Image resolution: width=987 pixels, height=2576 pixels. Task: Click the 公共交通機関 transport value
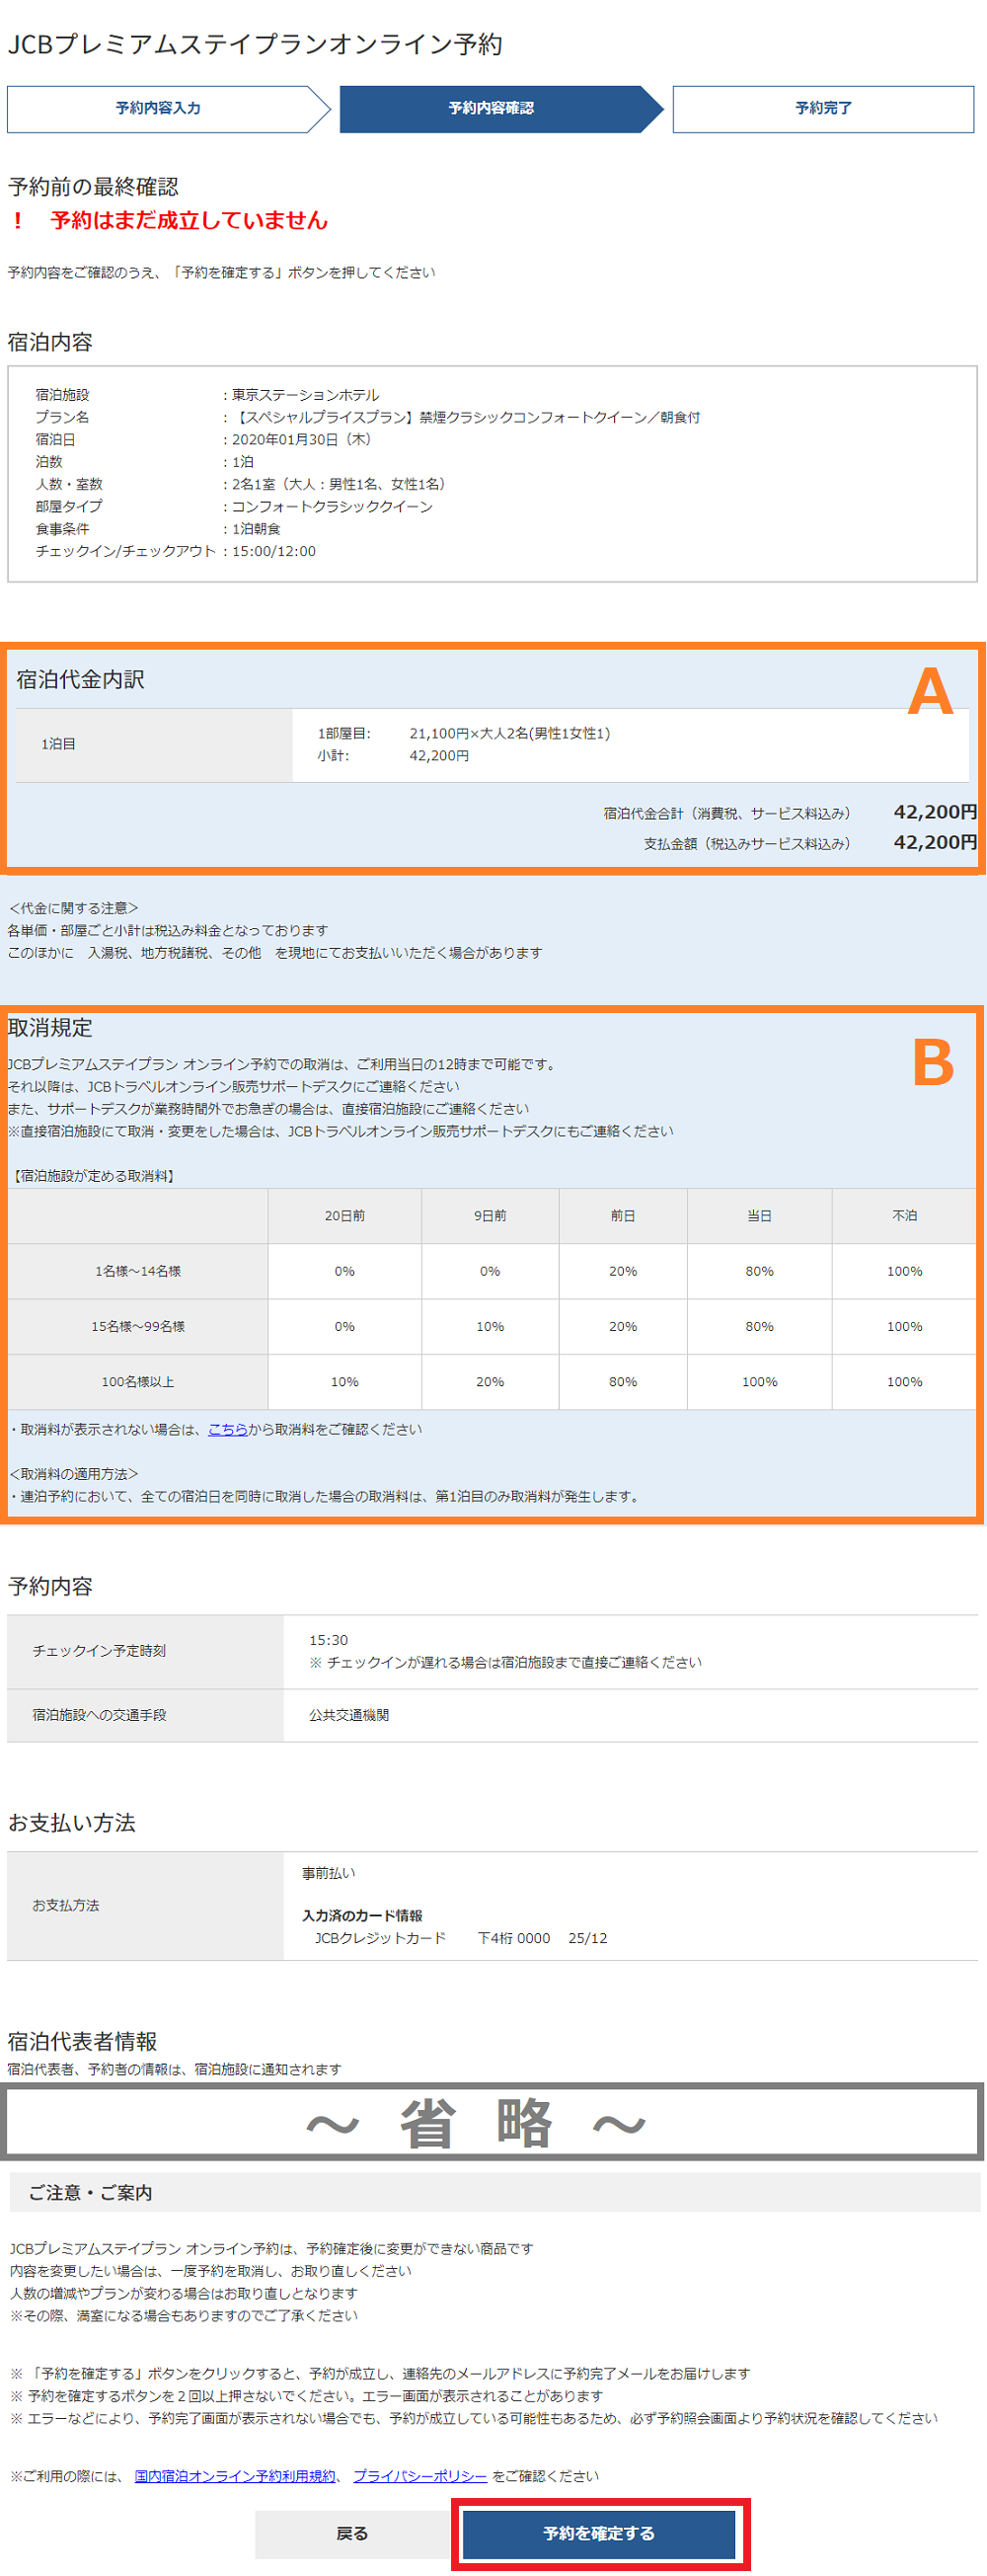tap(349, 1715)
